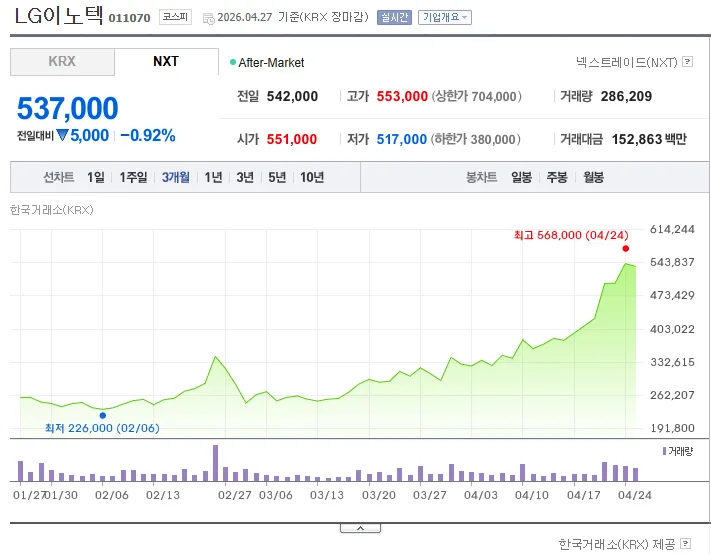Click the 614,244 y-axis label
The height and width of the screenshot is (554, 711).
click(x=672, y=229)
